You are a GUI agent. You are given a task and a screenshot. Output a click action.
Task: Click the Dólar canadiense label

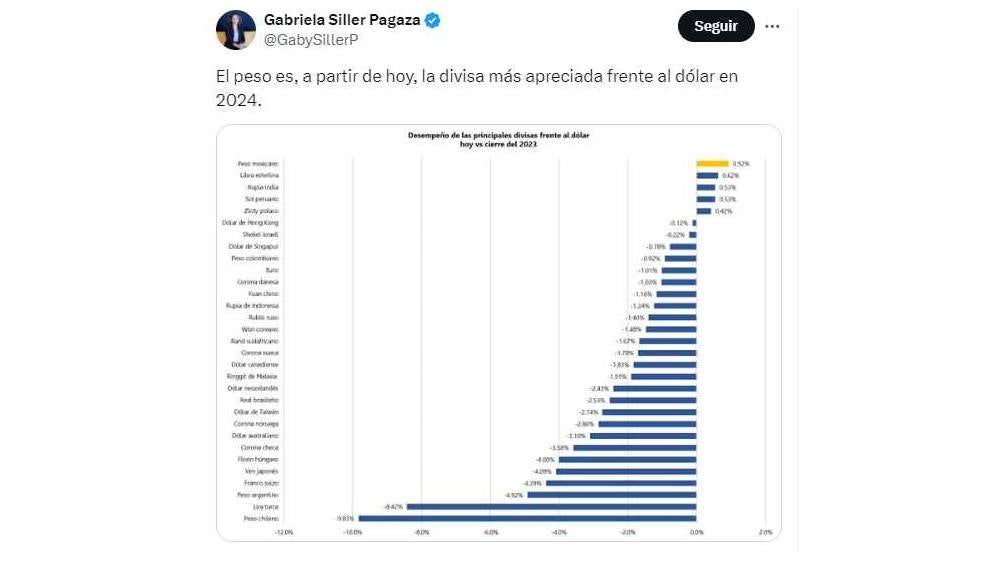click(259, 364)
